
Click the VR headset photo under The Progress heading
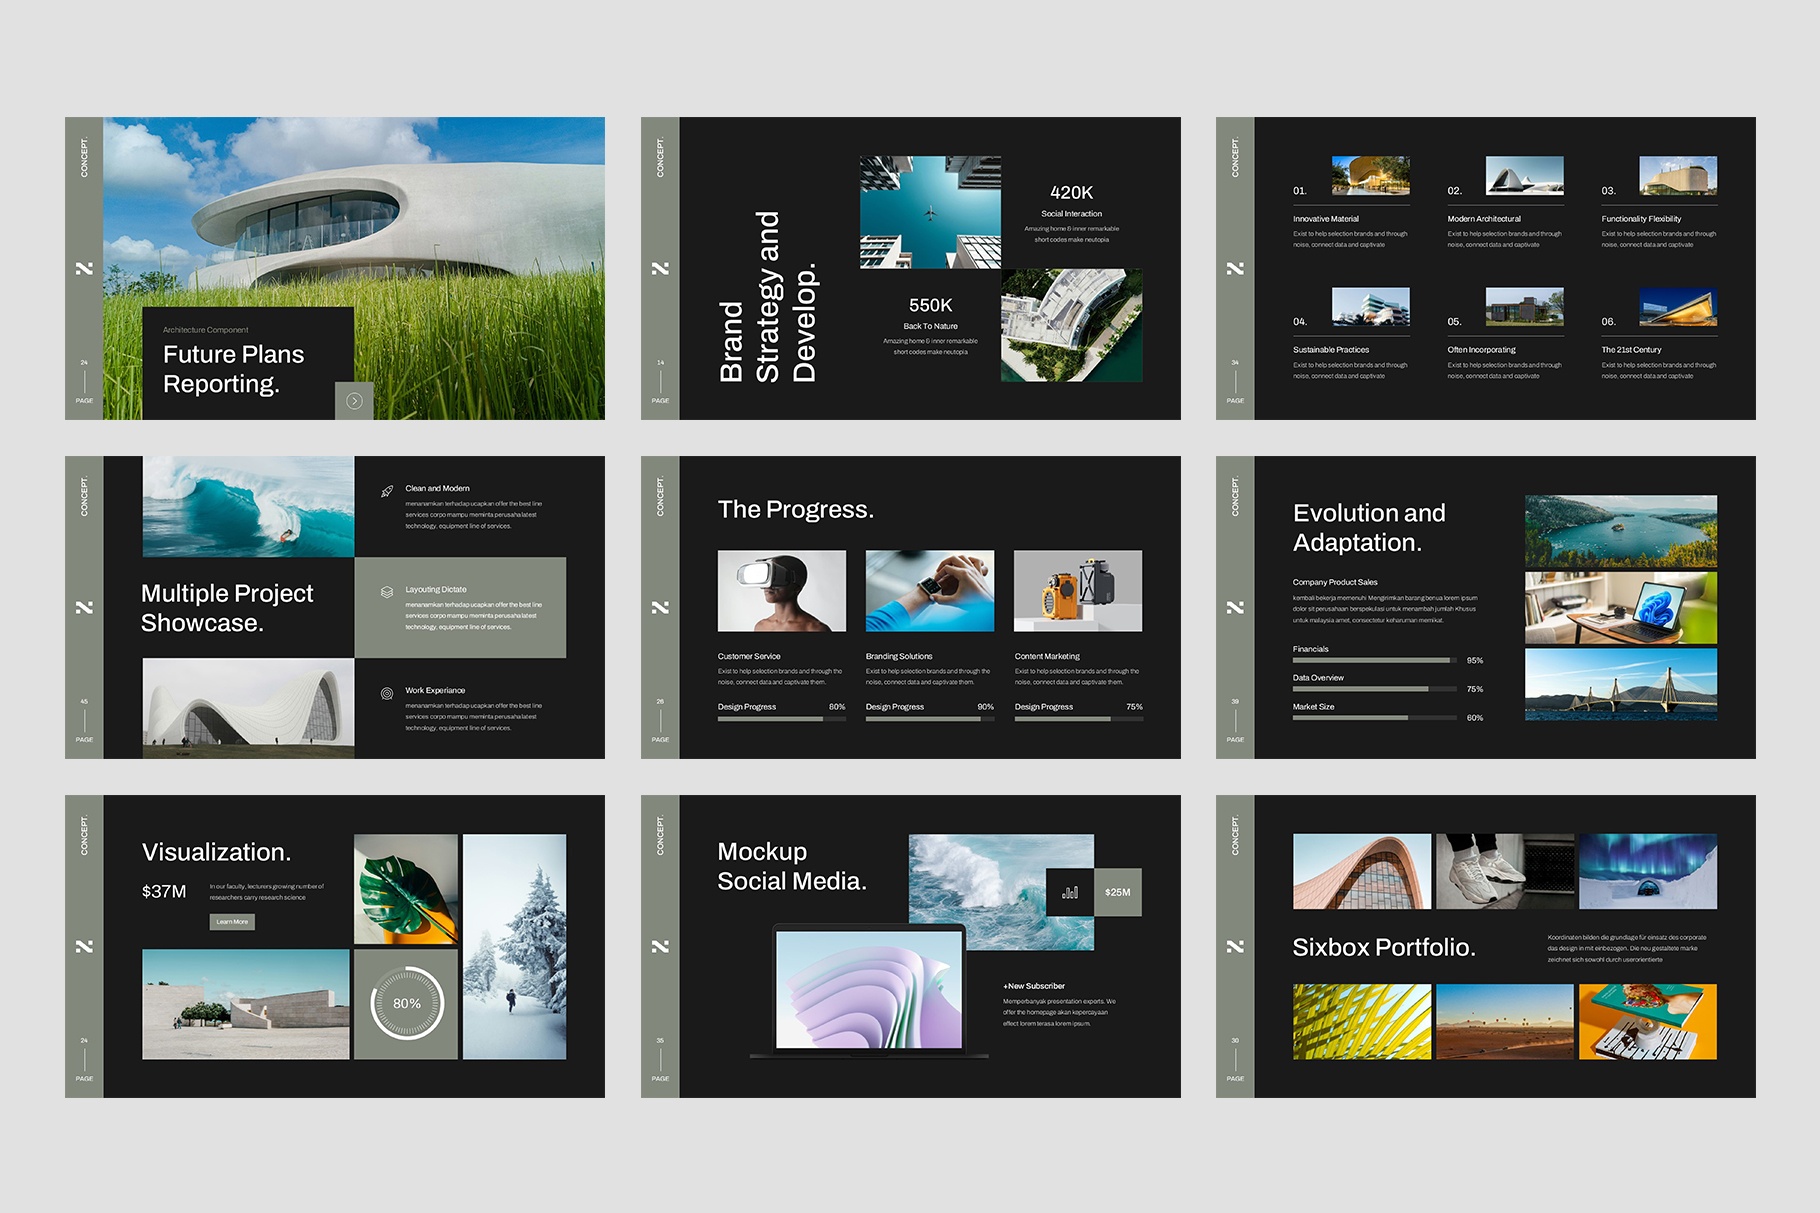click(781, 591)
